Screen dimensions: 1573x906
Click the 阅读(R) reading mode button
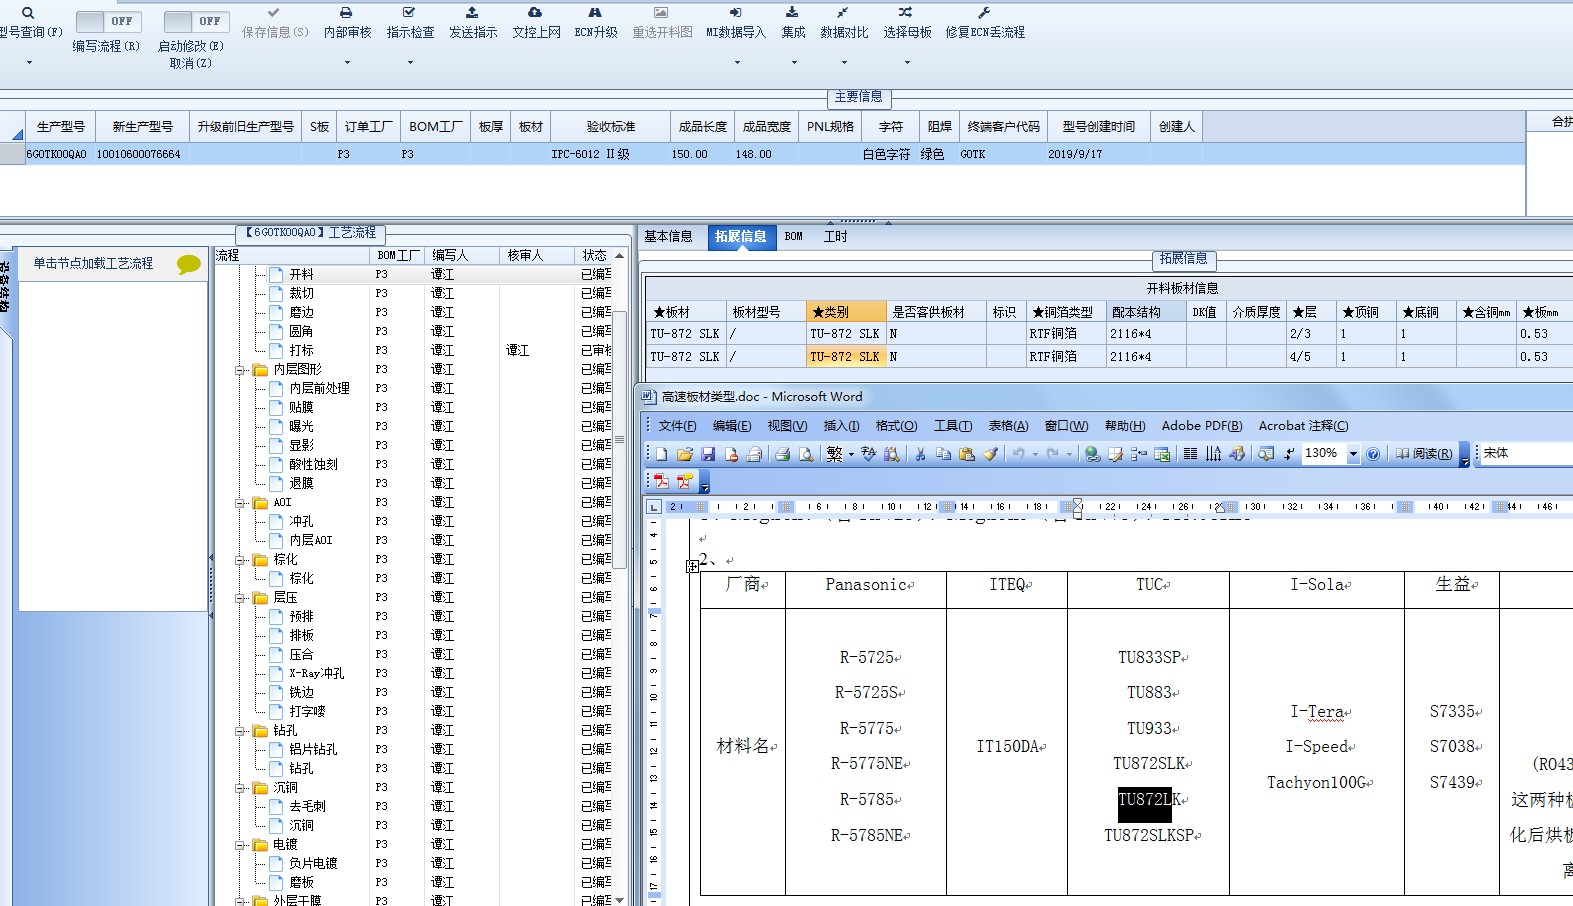coord(1424,454)
